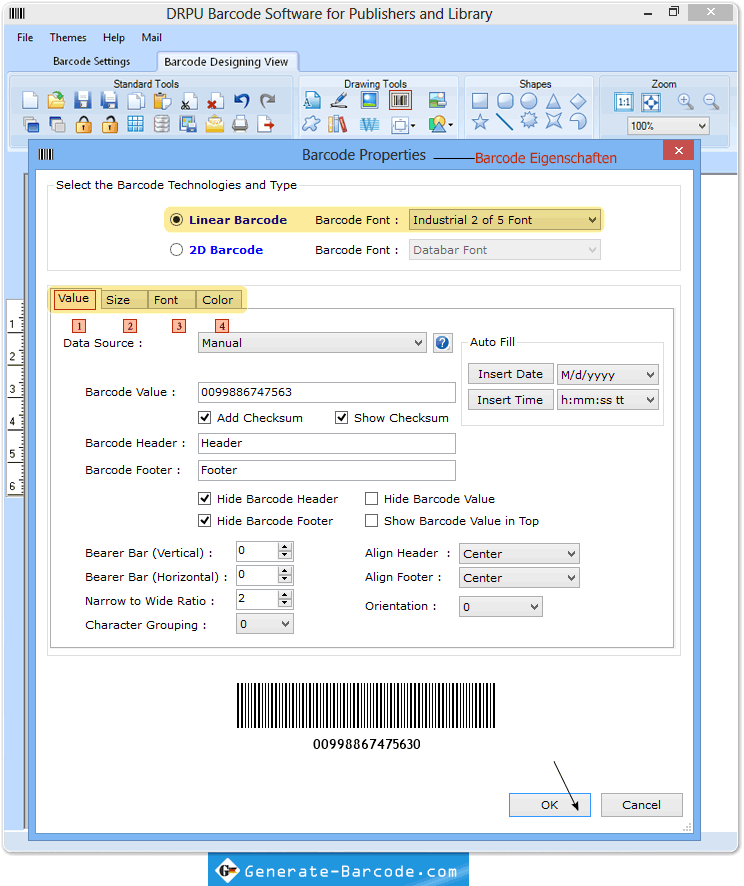
Task: Click the New document icon
Action: (30, 101)
